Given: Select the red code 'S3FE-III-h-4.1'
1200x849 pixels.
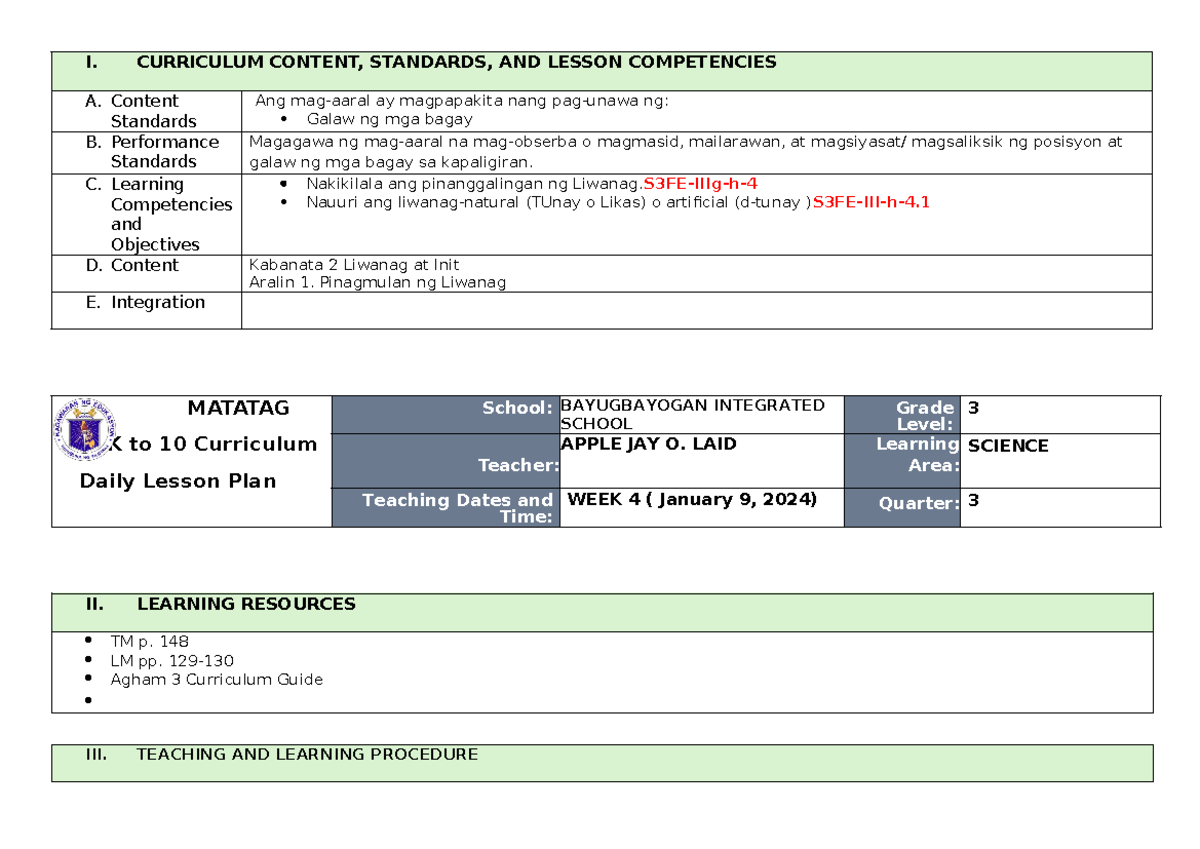Looking at the screenshot, I should point(871,202).
